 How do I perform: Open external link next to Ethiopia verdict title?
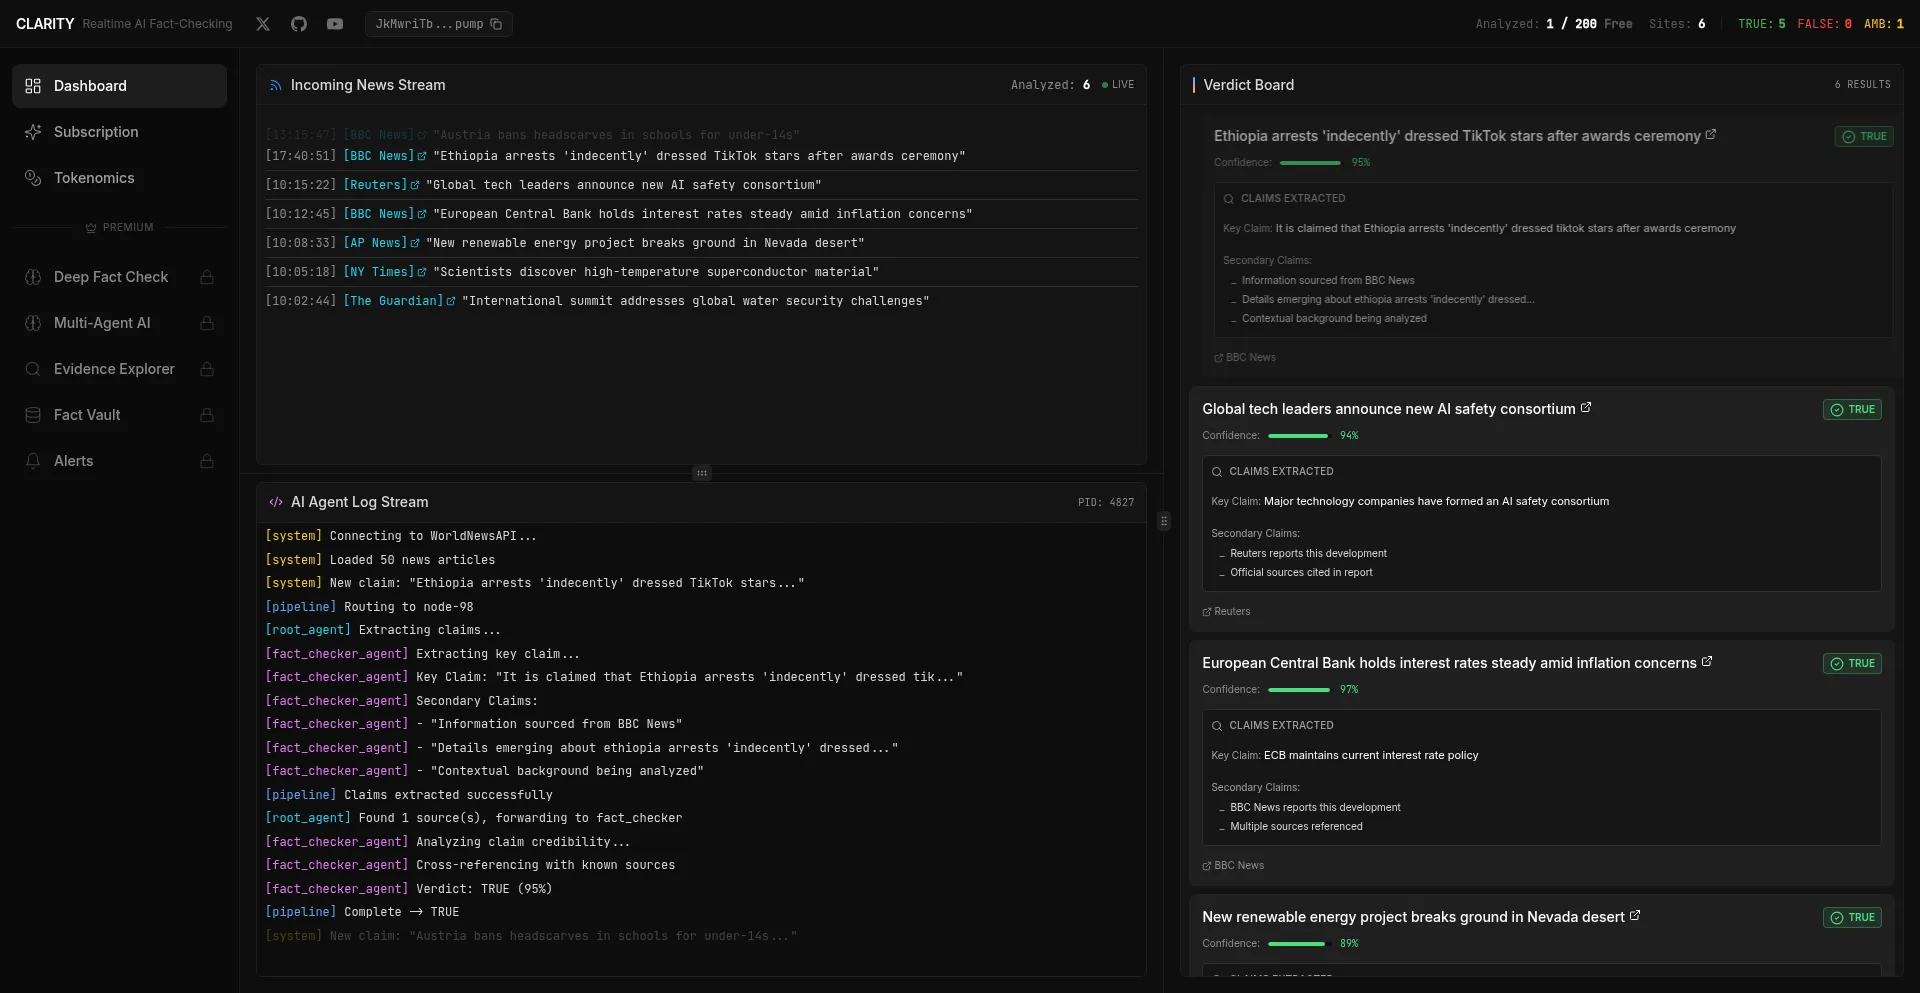coord(1710,135)
